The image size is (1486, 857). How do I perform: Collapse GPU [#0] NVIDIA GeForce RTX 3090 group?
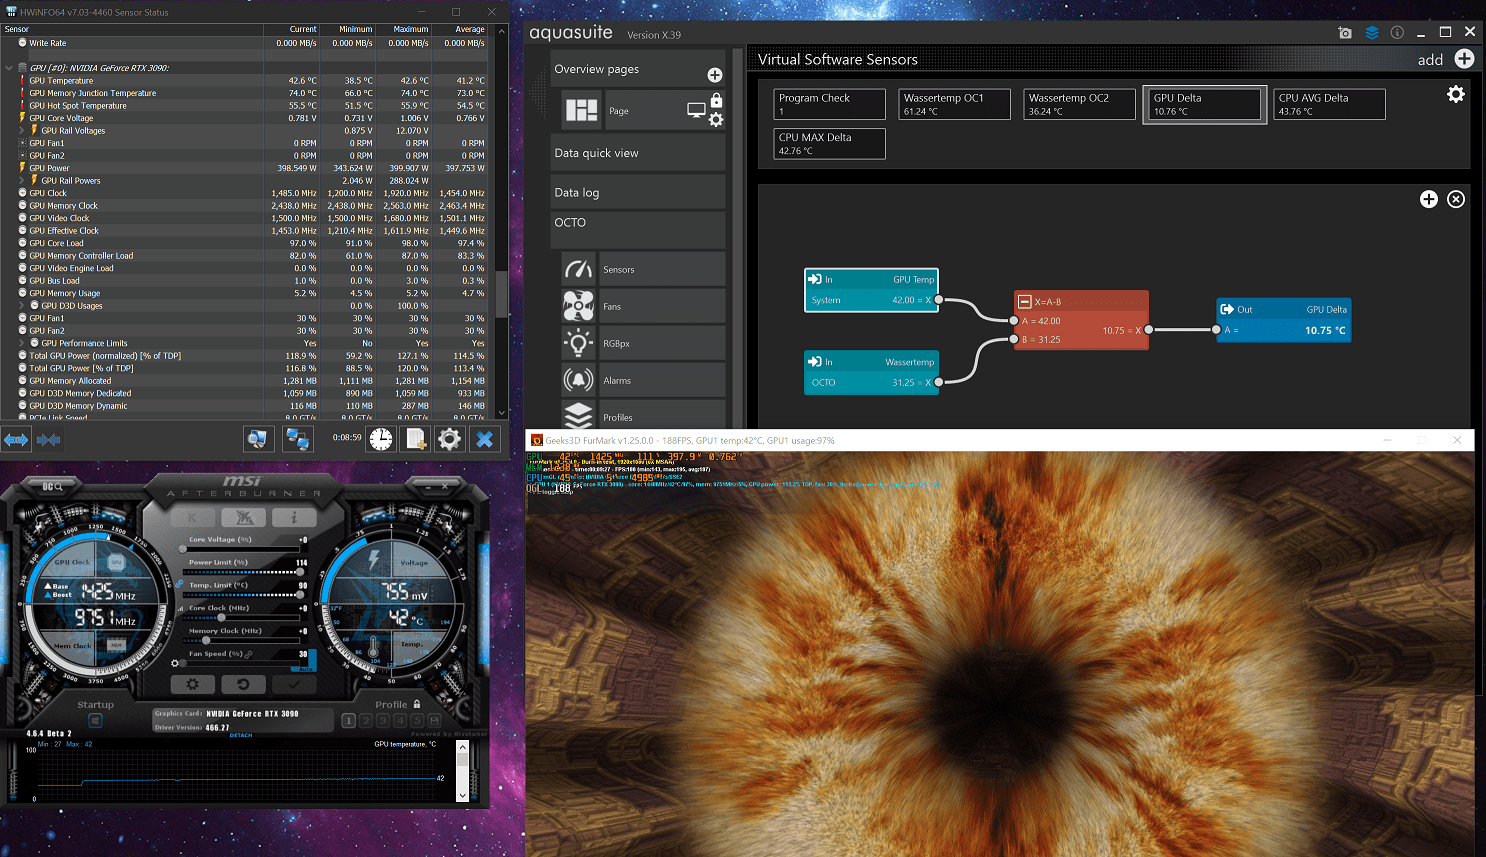coord(9,68)
